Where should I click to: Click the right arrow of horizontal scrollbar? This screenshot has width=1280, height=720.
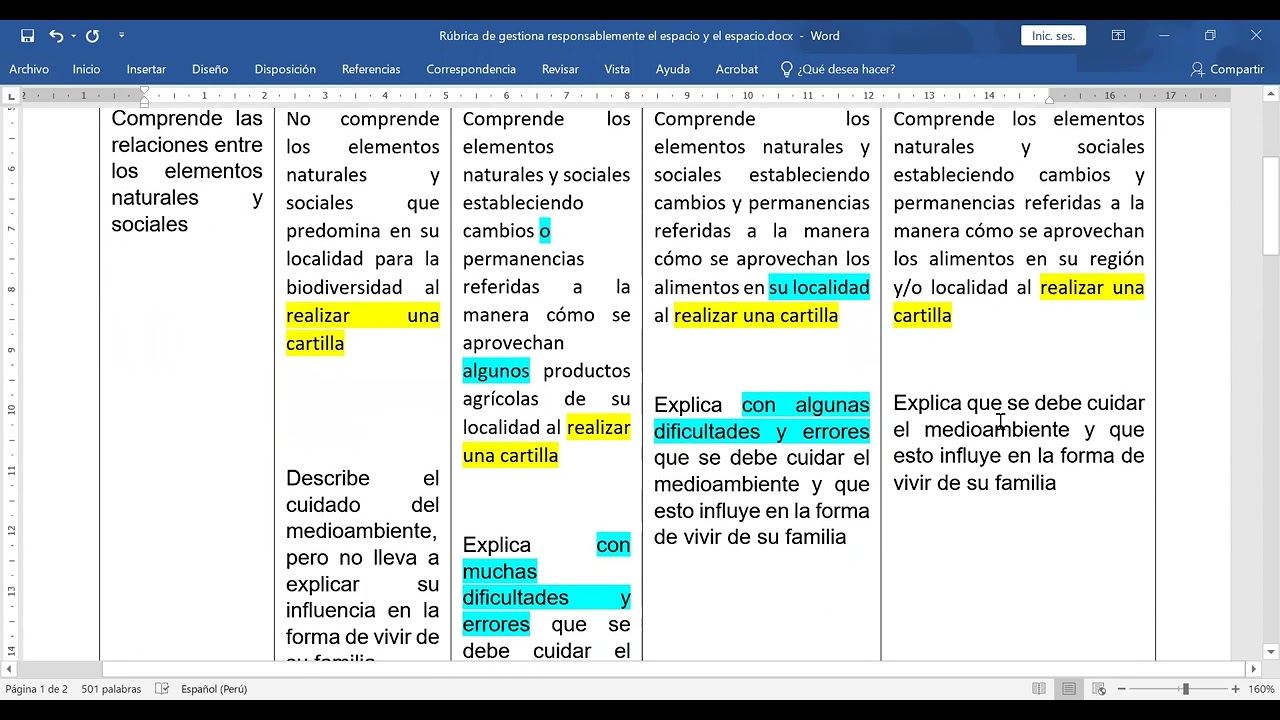1252,668
